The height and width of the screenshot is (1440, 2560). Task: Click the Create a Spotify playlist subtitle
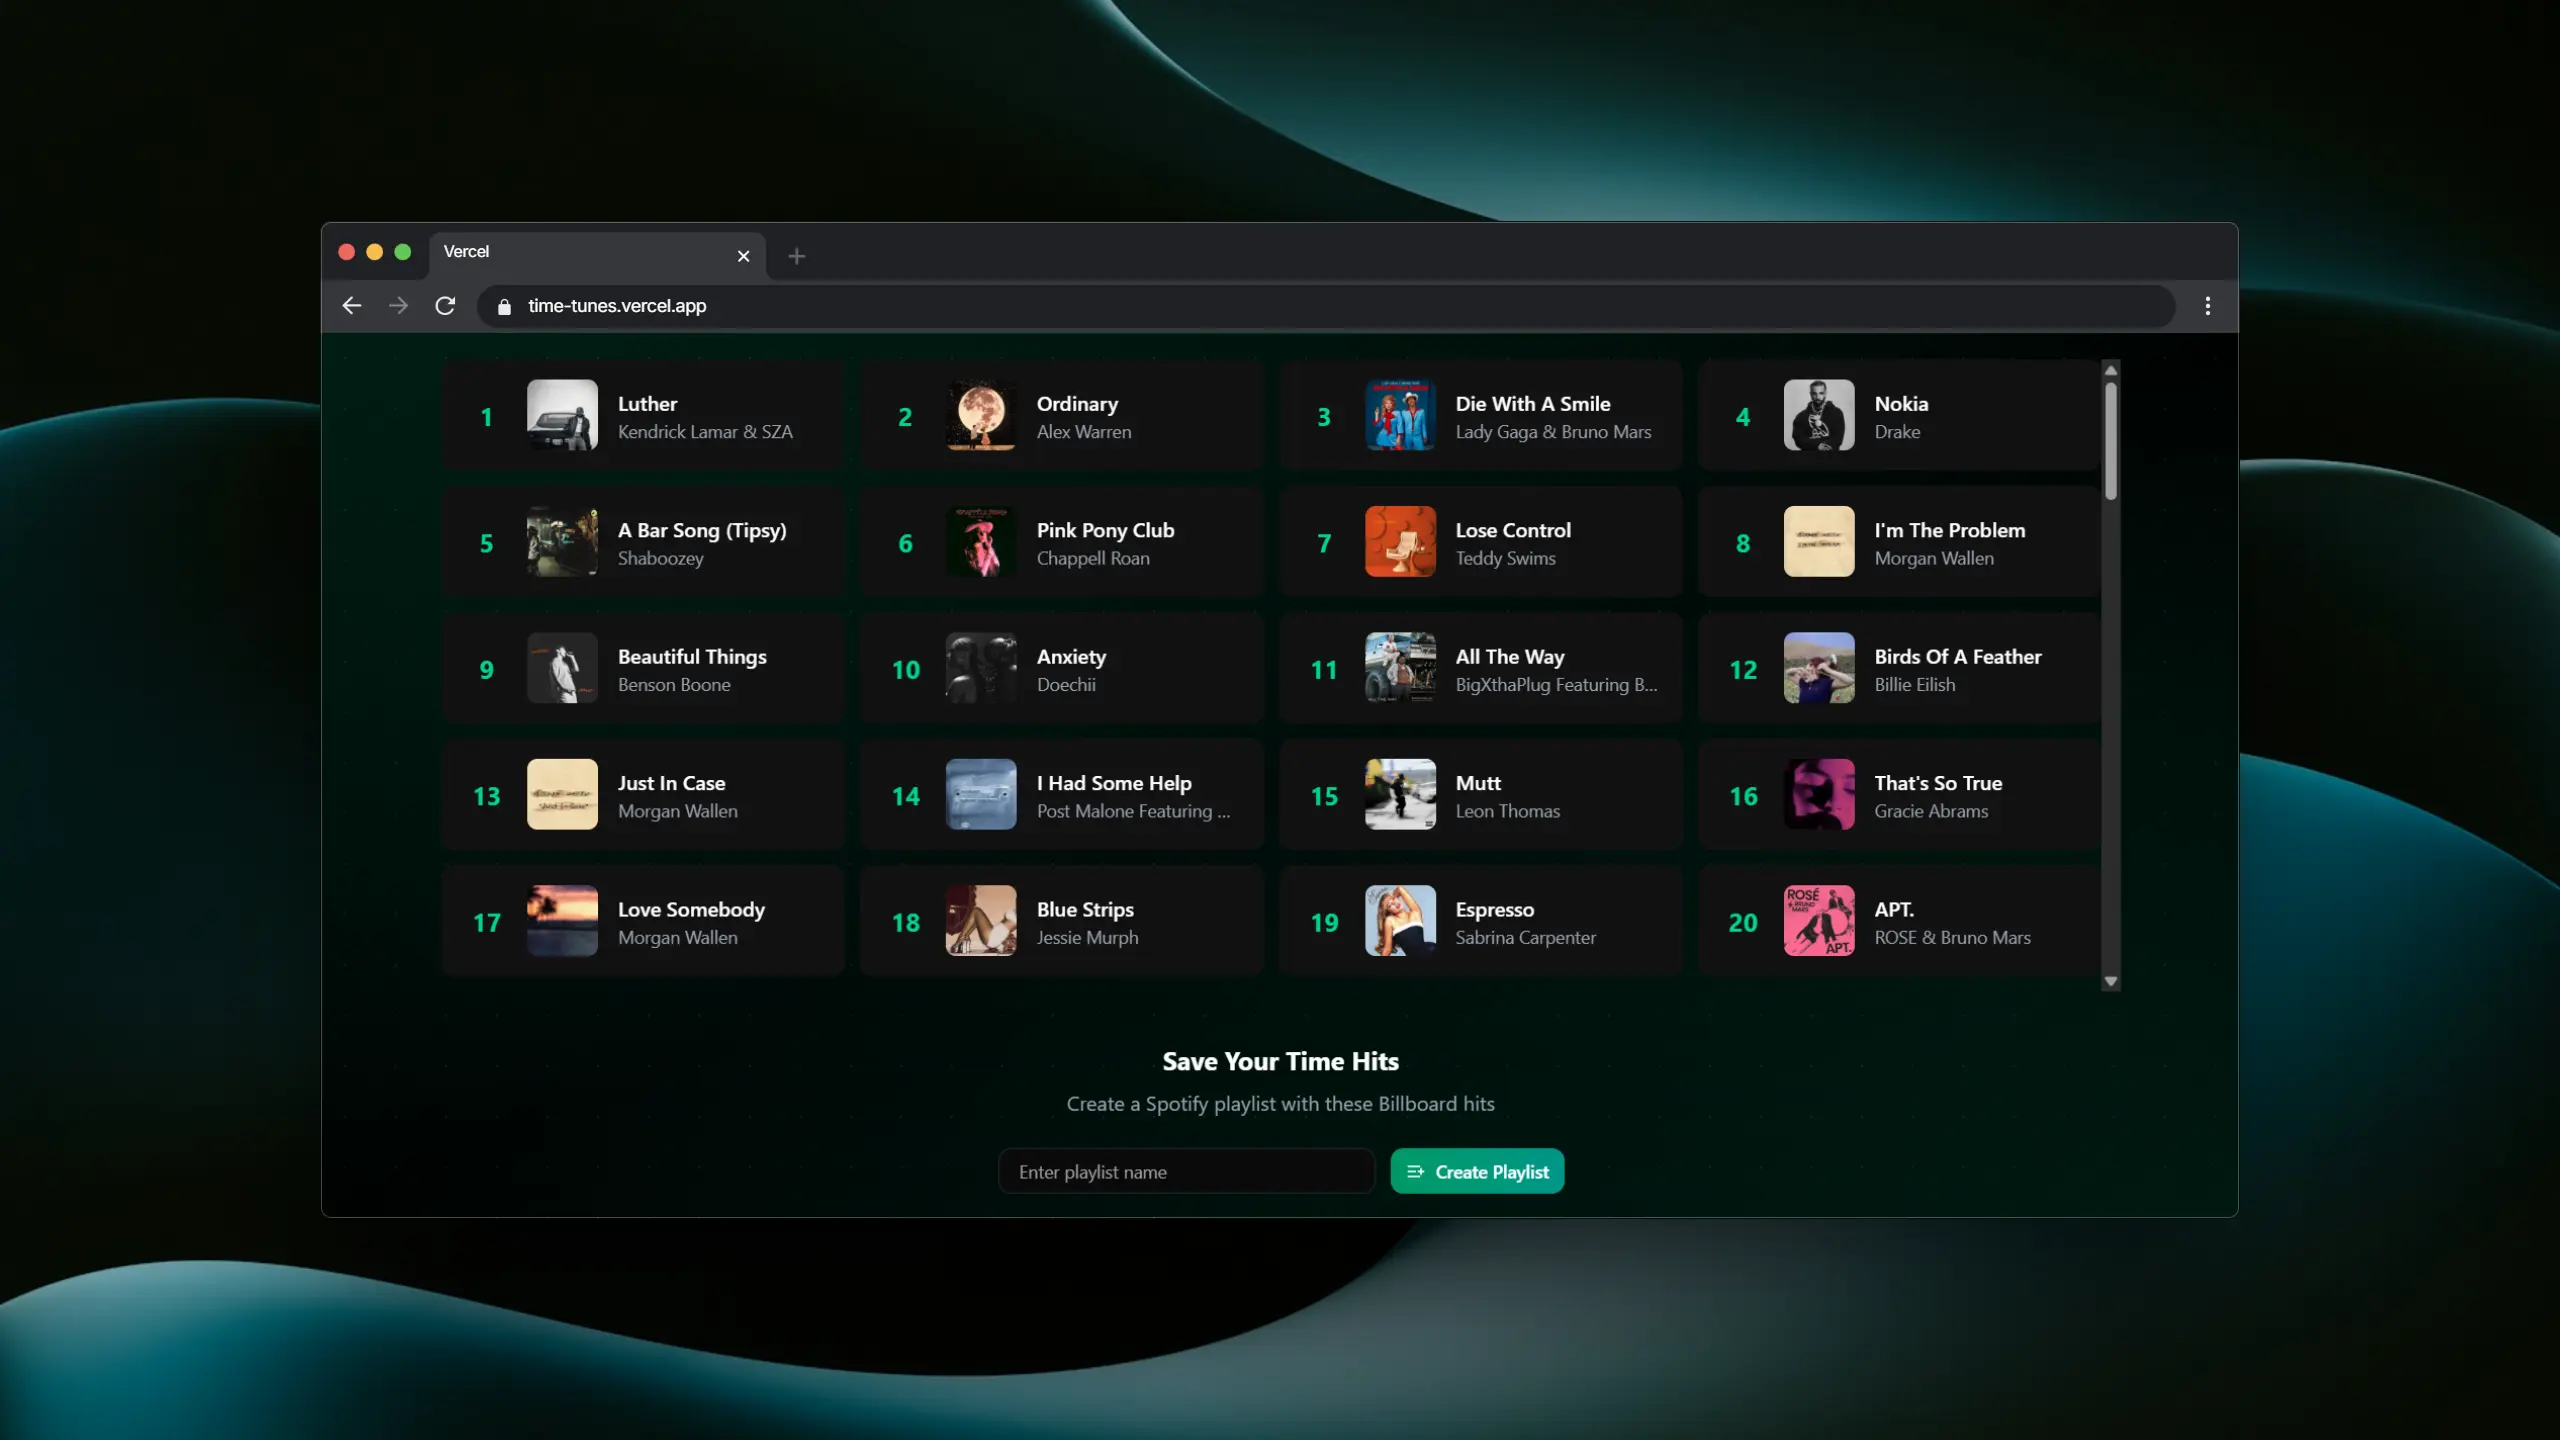pyautogui.click(x=1280, y=1104)
